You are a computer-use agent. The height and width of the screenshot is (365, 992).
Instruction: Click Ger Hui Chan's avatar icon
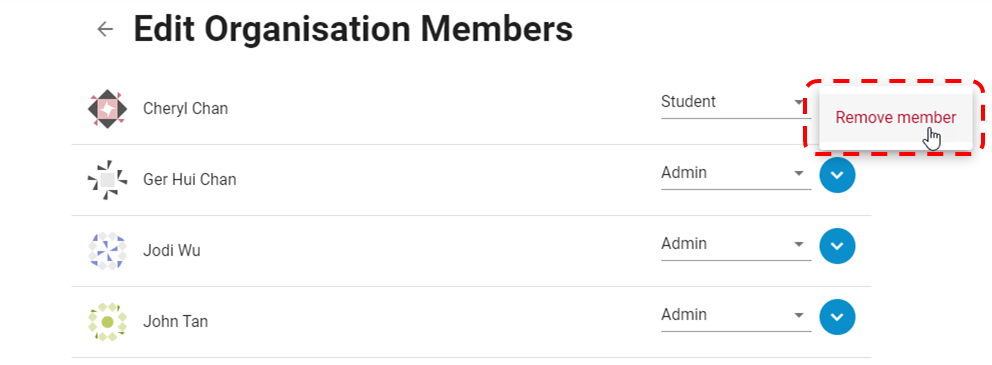click(107, 180)
